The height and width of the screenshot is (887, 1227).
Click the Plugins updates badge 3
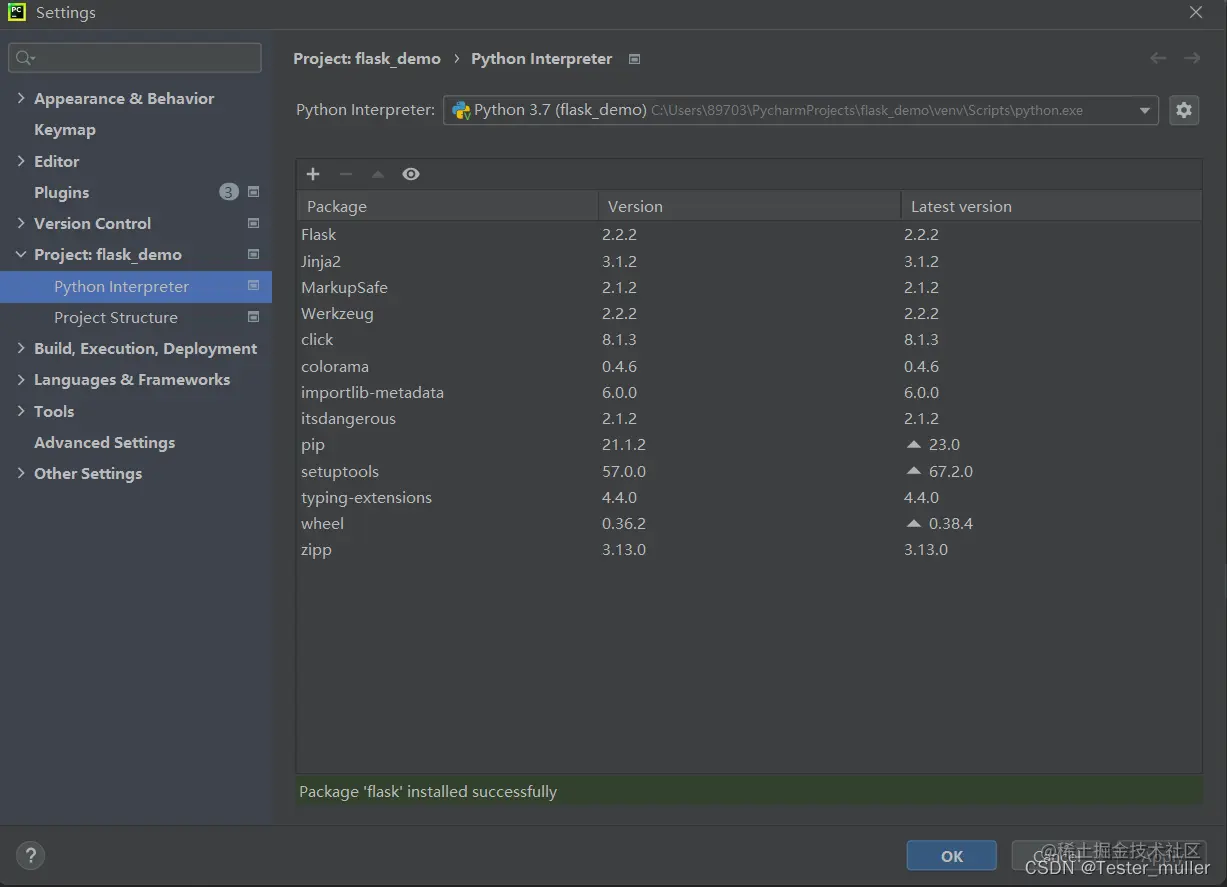click(x=229, y=192)
